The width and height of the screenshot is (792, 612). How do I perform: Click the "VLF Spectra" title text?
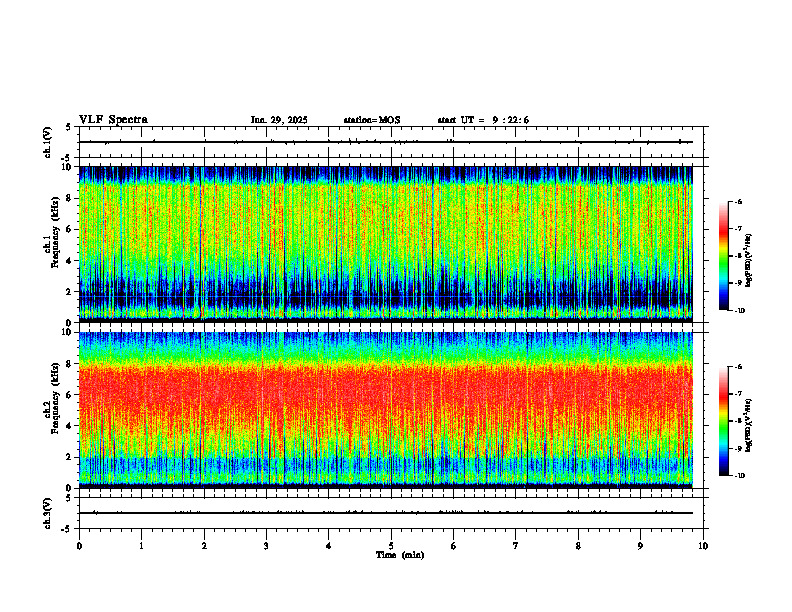pos(113,120)
